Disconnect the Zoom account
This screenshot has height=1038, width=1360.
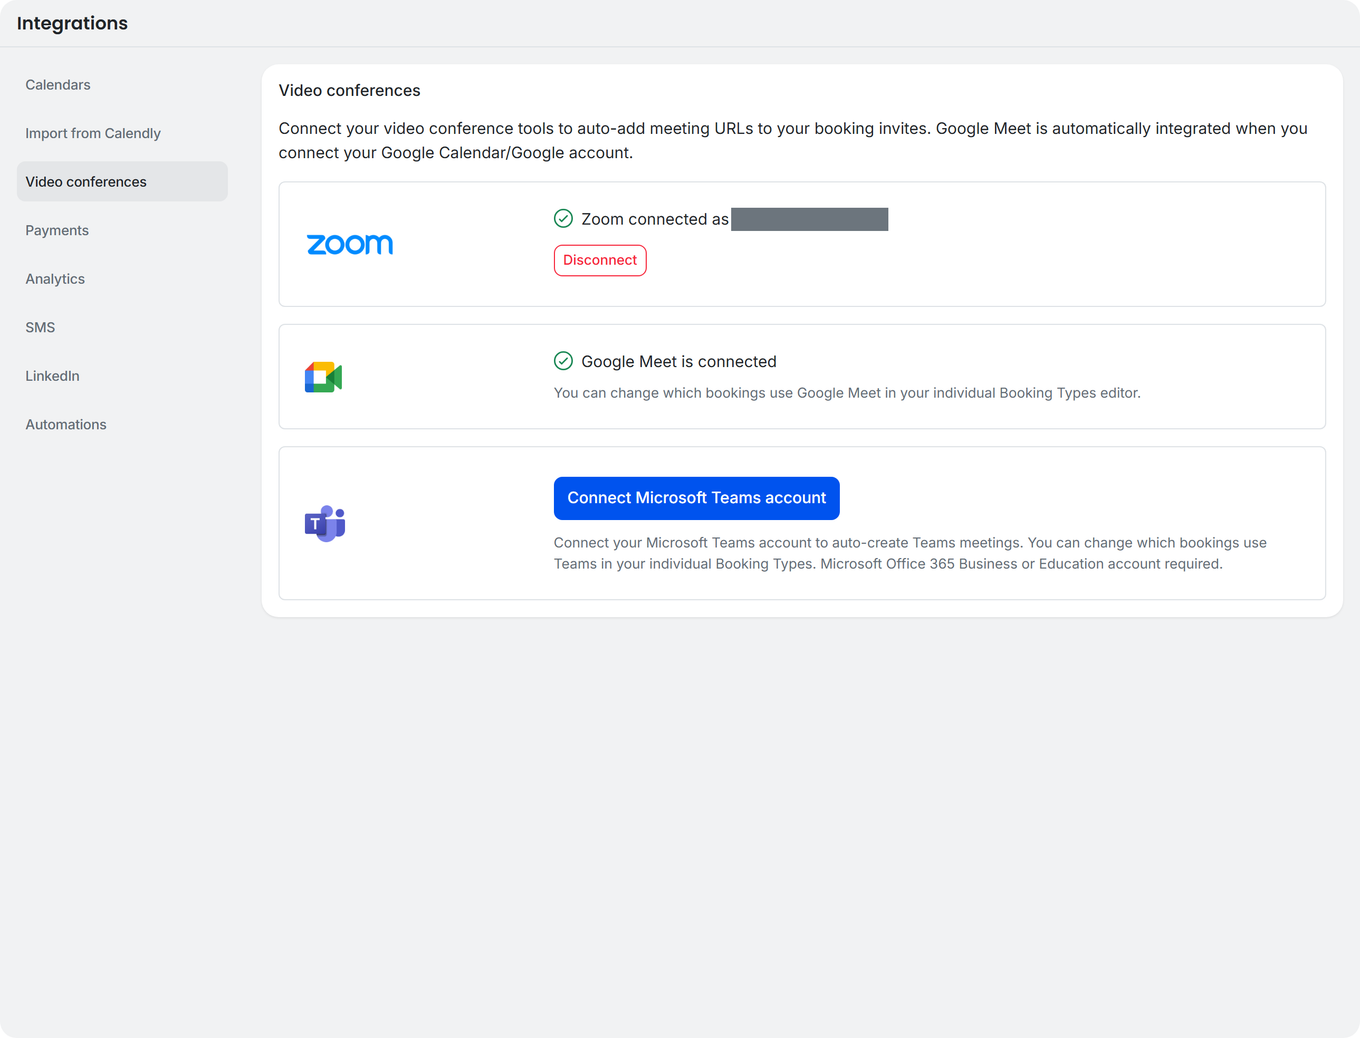[x=600, y=260]
